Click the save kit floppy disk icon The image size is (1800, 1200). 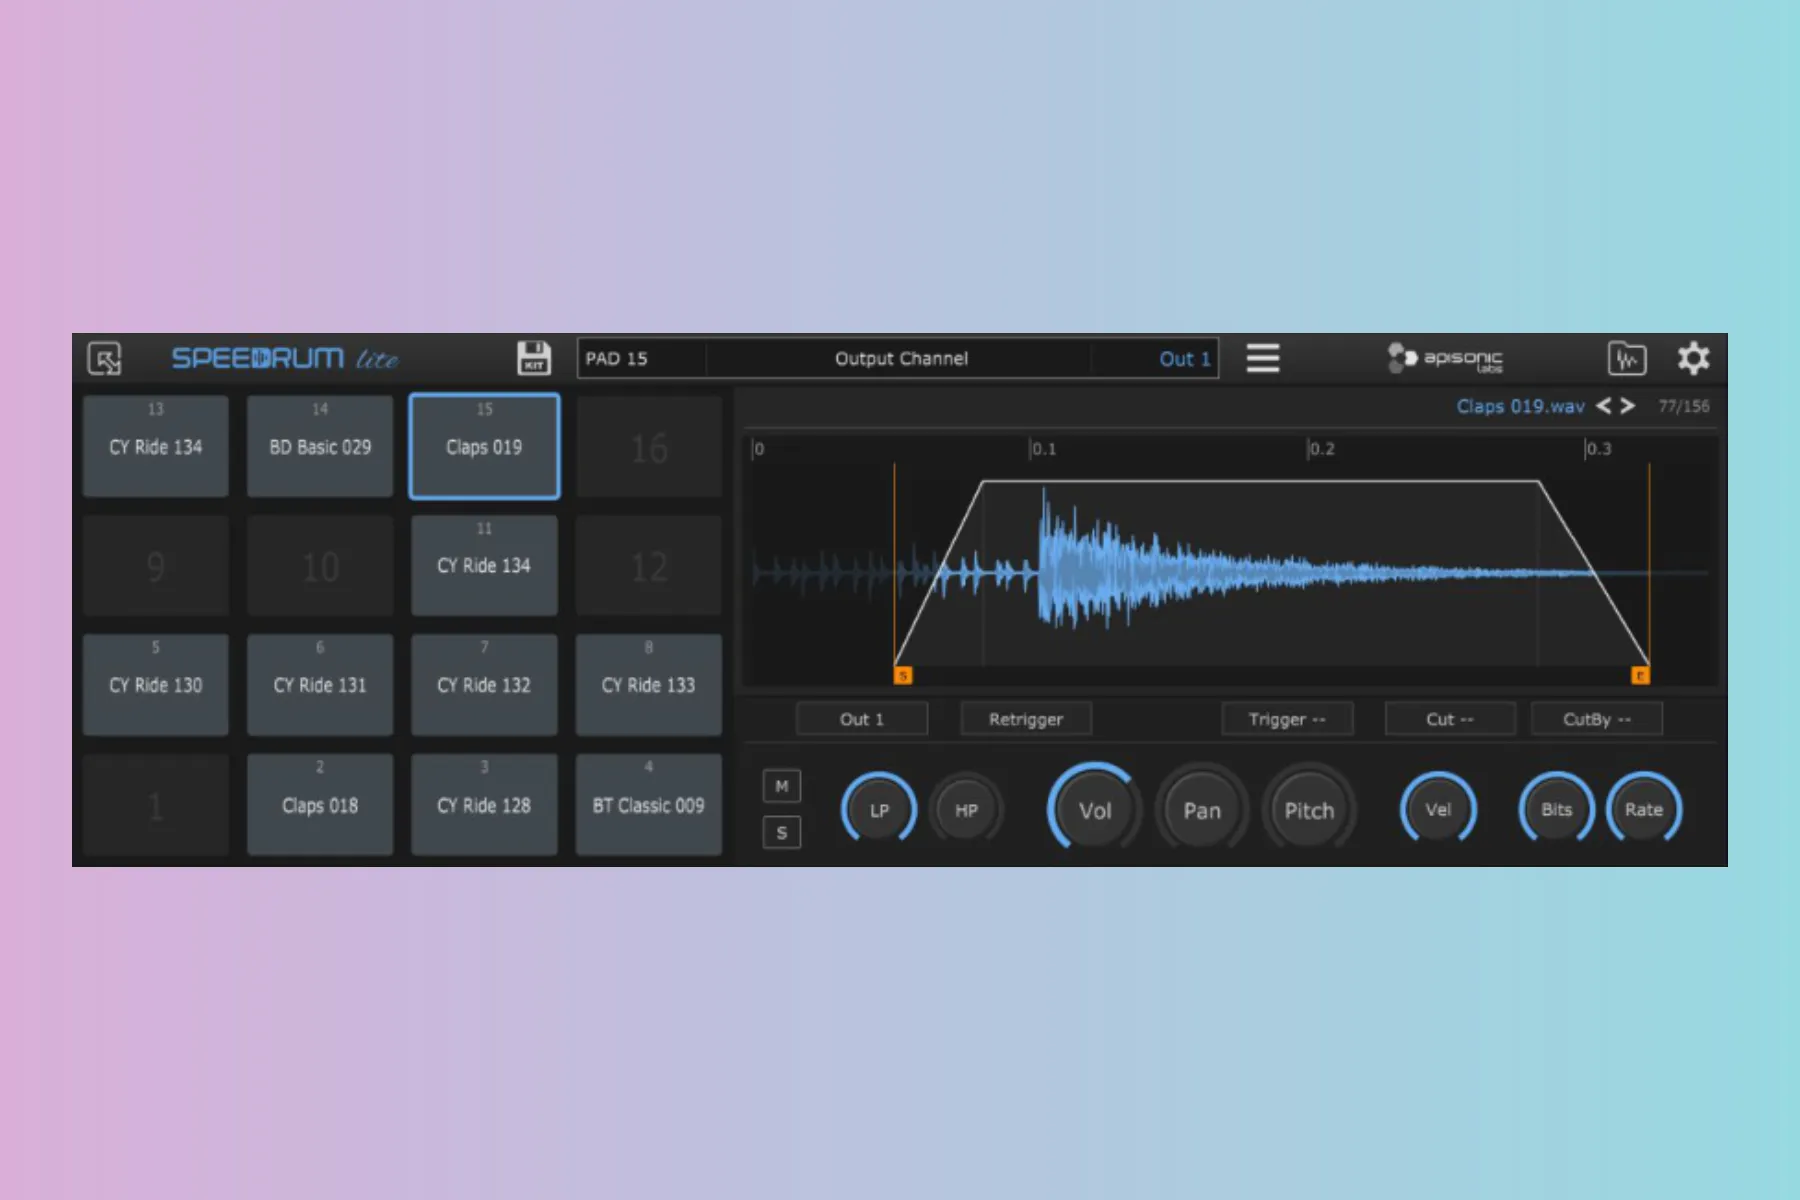533,358
